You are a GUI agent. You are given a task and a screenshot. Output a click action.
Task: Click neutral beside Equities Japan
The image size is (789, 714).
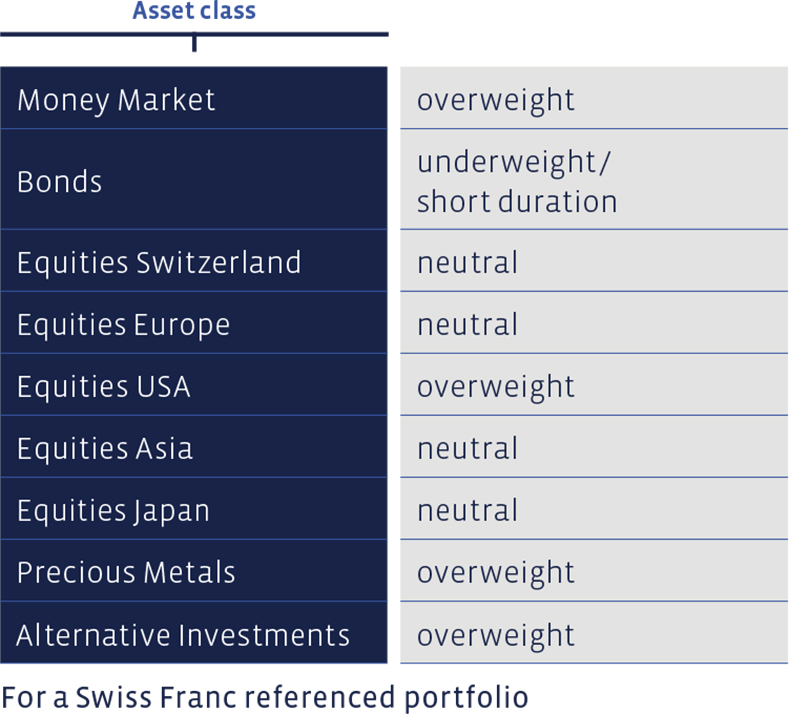tap(467, 510)
